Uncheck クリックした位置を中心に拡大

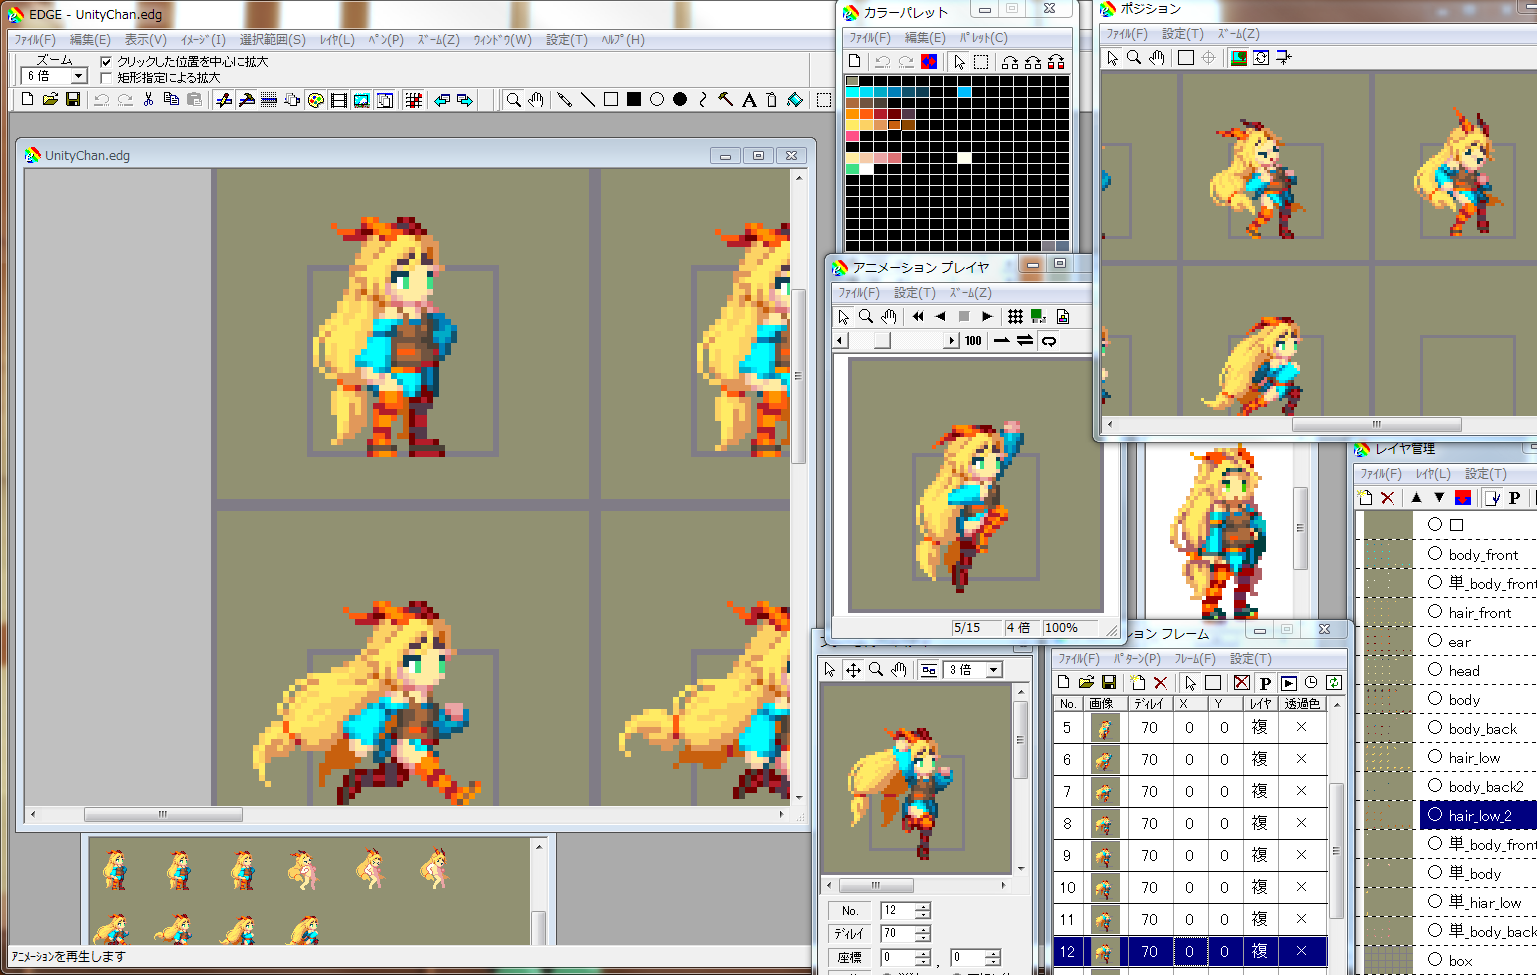point(106,61)
